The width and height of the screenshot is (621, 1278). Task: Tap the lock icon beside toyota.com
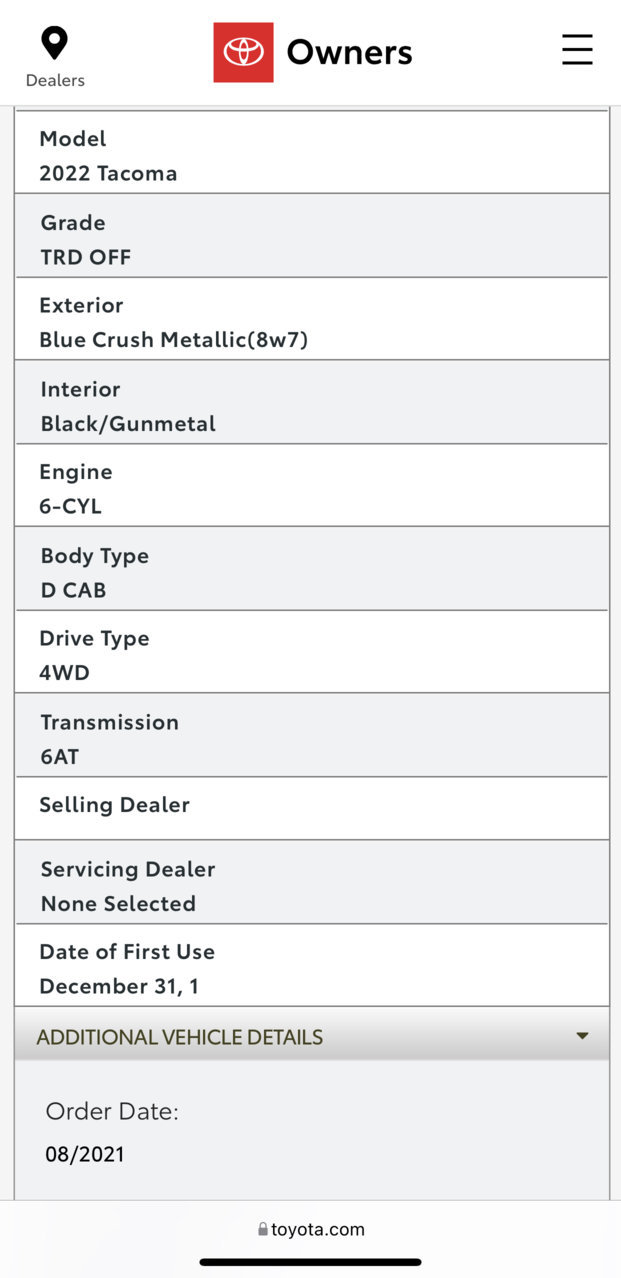[263, 1230]
